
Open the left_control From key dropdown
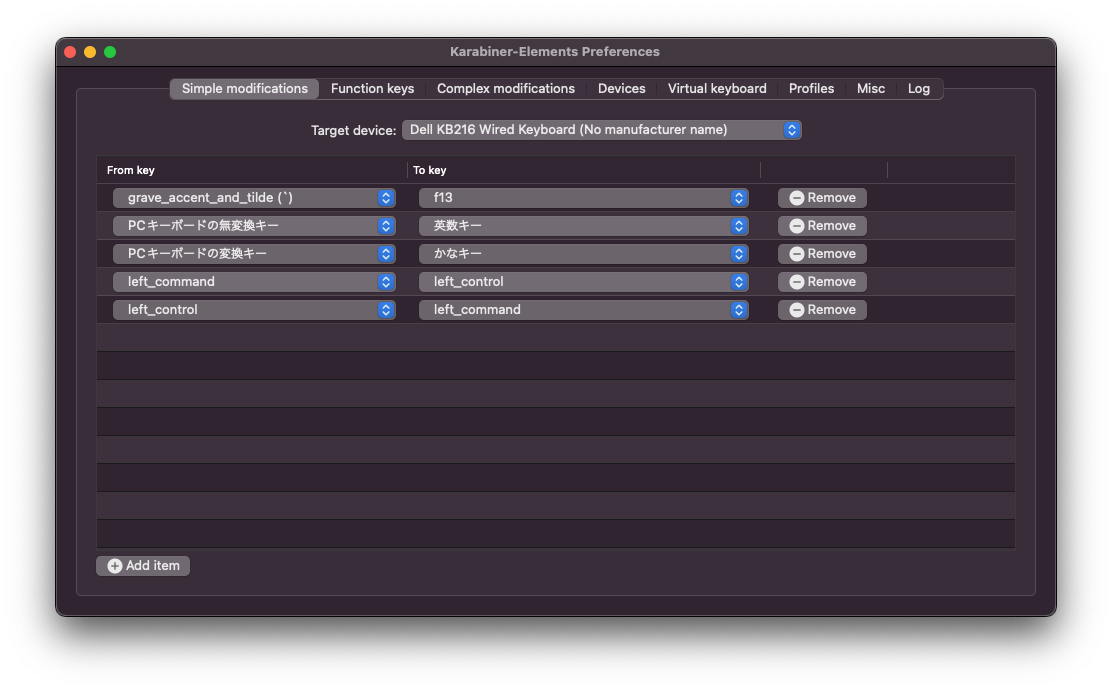pyautogui.click(x=254, y=310)
